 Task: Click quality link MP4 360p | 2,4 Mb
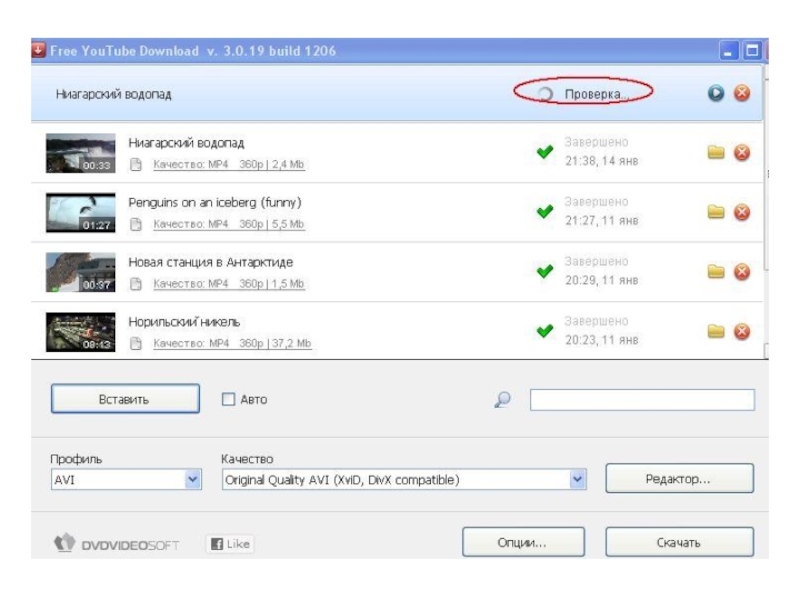(229, 164)
